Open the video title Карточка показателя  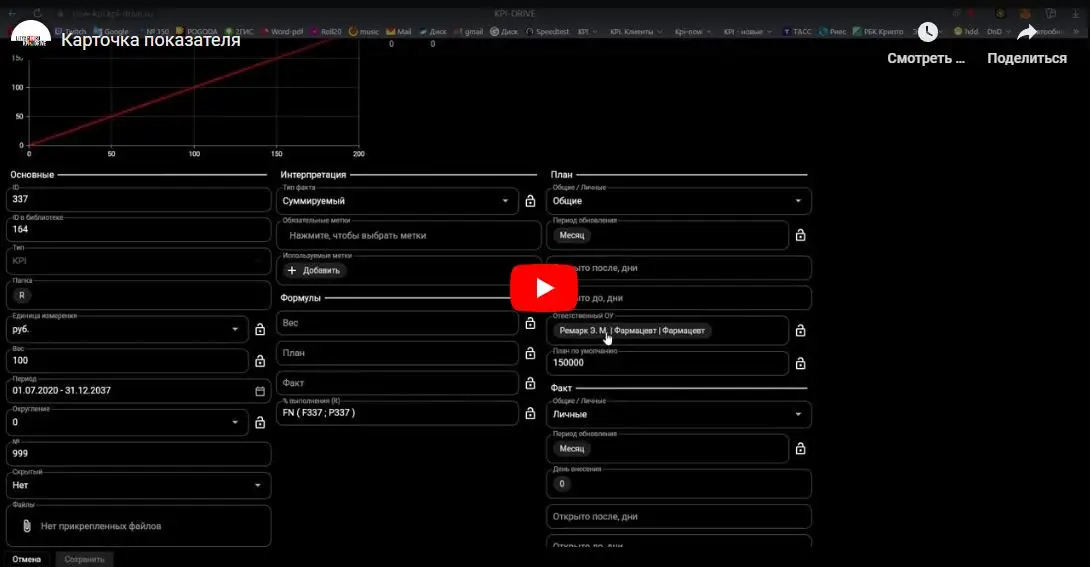pyautogui.click(x=151, y=40)
